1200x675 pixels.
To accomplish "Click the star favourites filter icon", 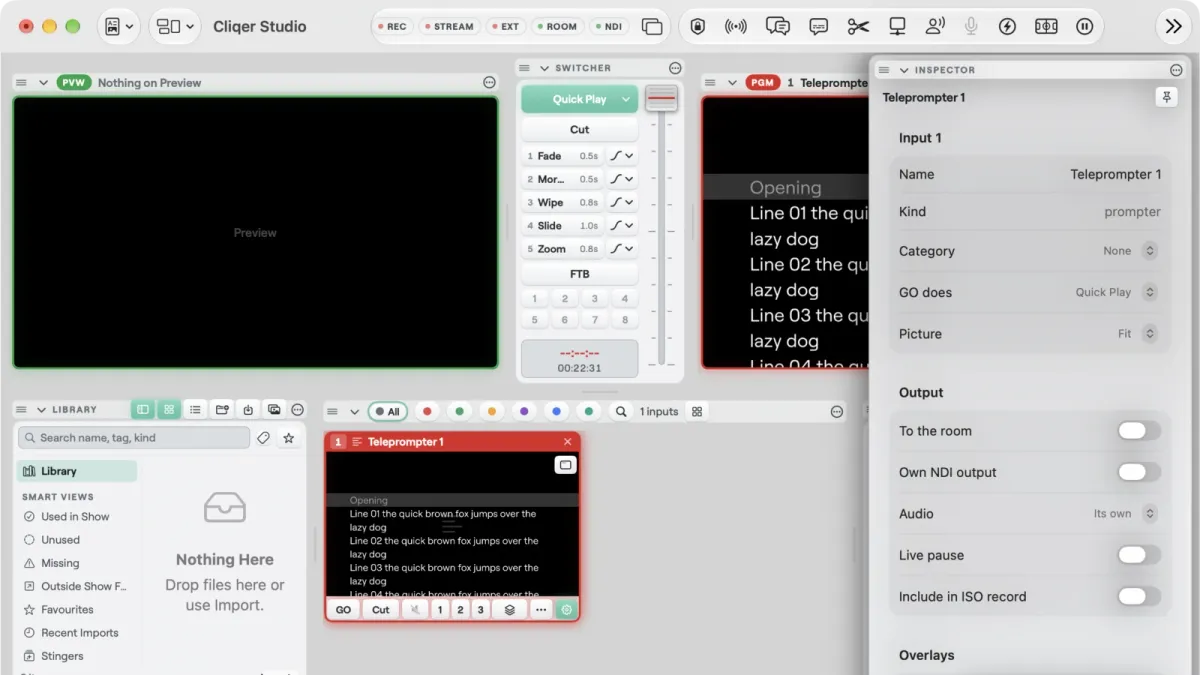I will pos(289,438).
